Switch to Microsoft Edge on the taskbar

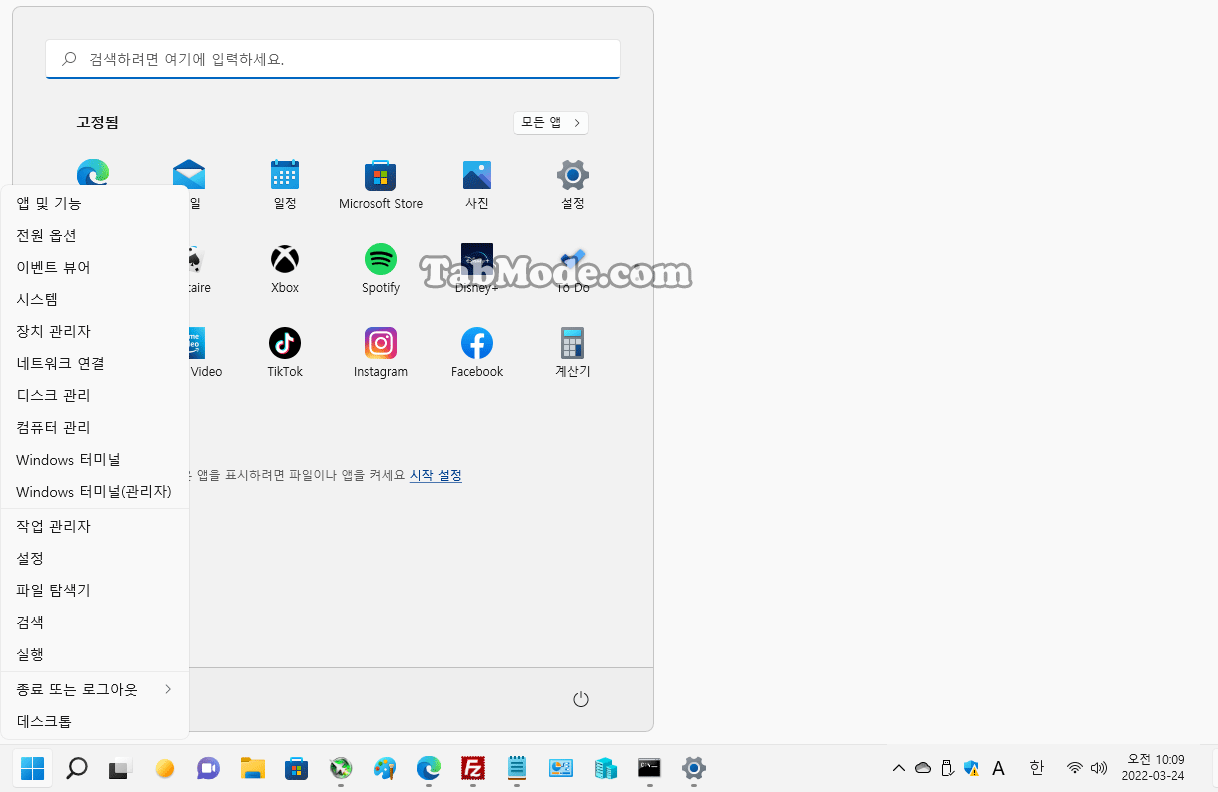pyautogui.click(x=428, y=768)
